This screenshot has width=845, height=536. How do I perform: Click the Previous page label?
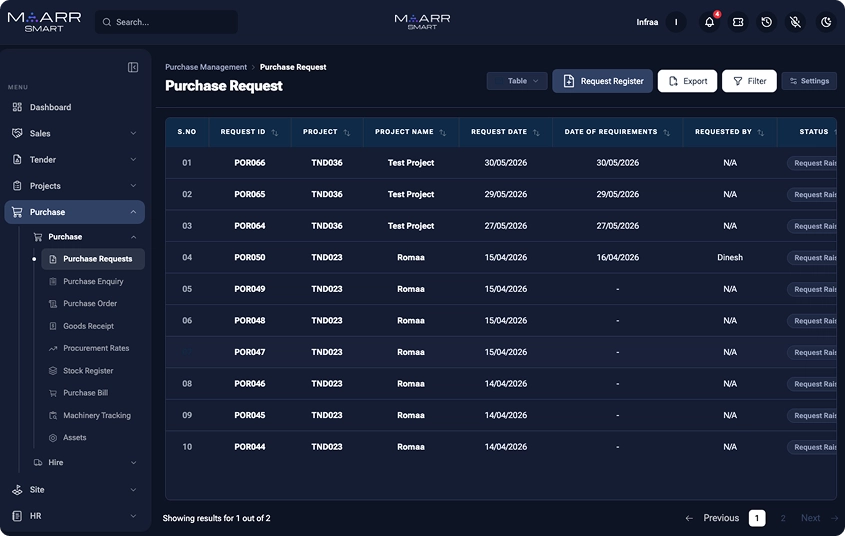coord(721,518)
